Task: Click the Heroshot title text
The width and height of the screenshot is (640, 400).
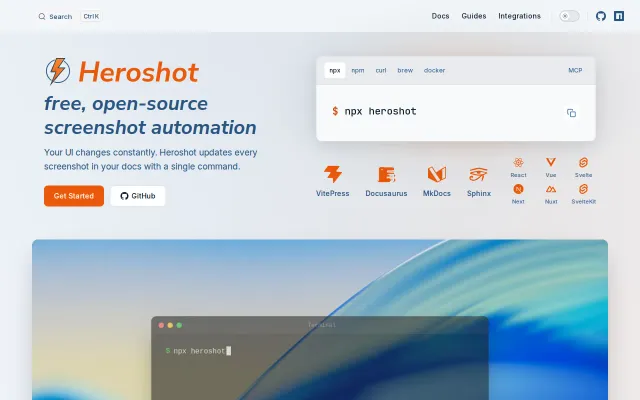Action: click(138, 72)
